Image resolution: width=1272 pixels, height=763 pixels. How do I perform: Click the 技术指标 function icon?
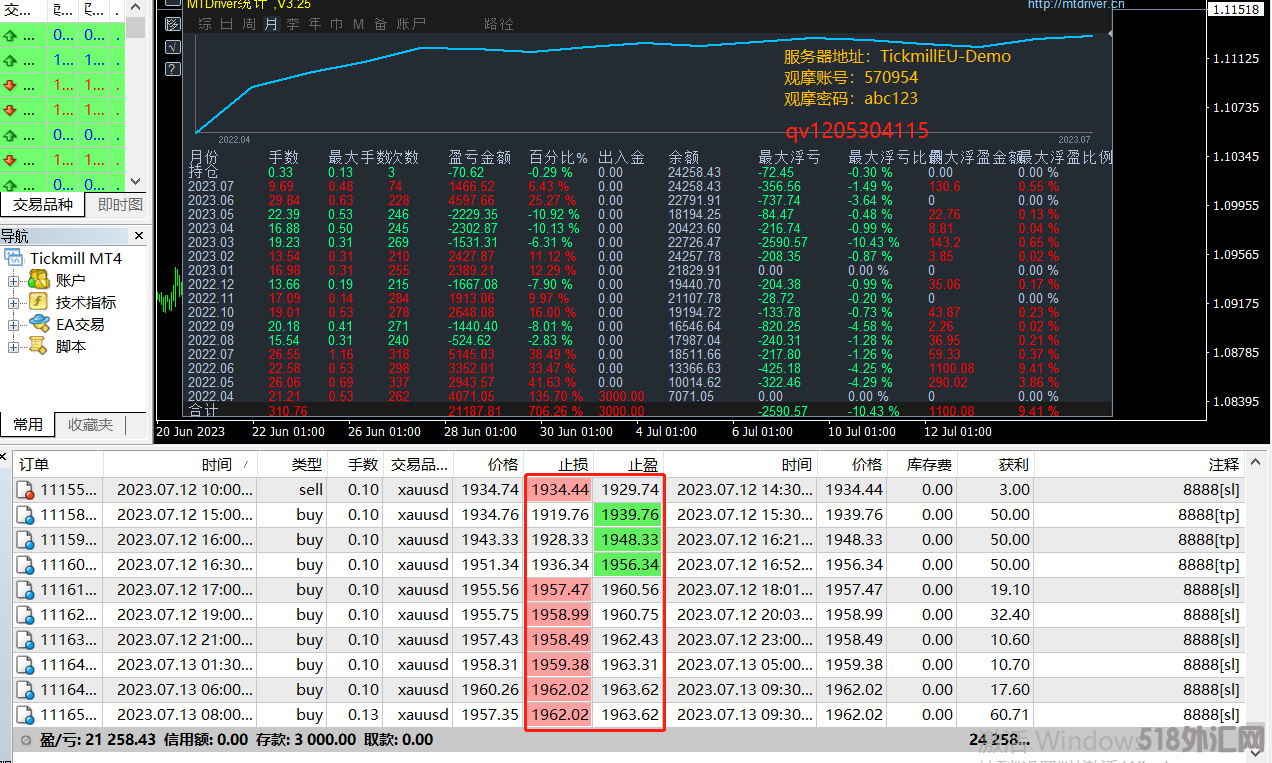(39, 302)
